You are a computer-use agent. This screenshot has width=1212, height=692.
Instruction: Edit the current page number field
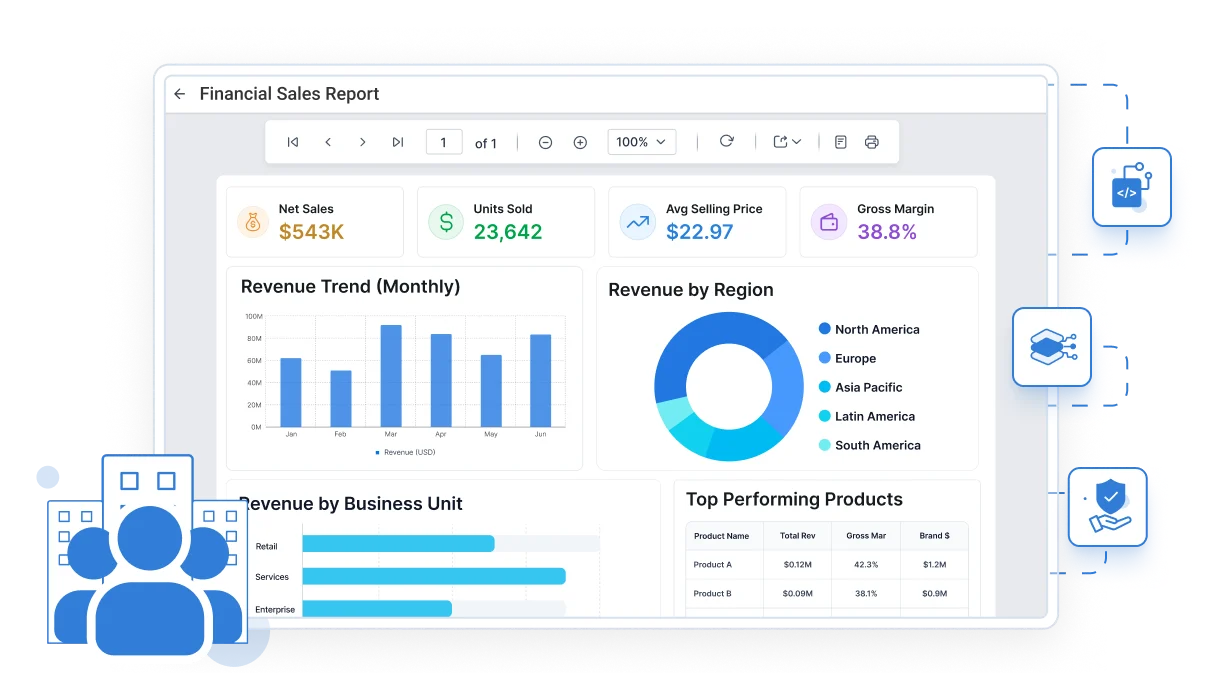(444, 142)
